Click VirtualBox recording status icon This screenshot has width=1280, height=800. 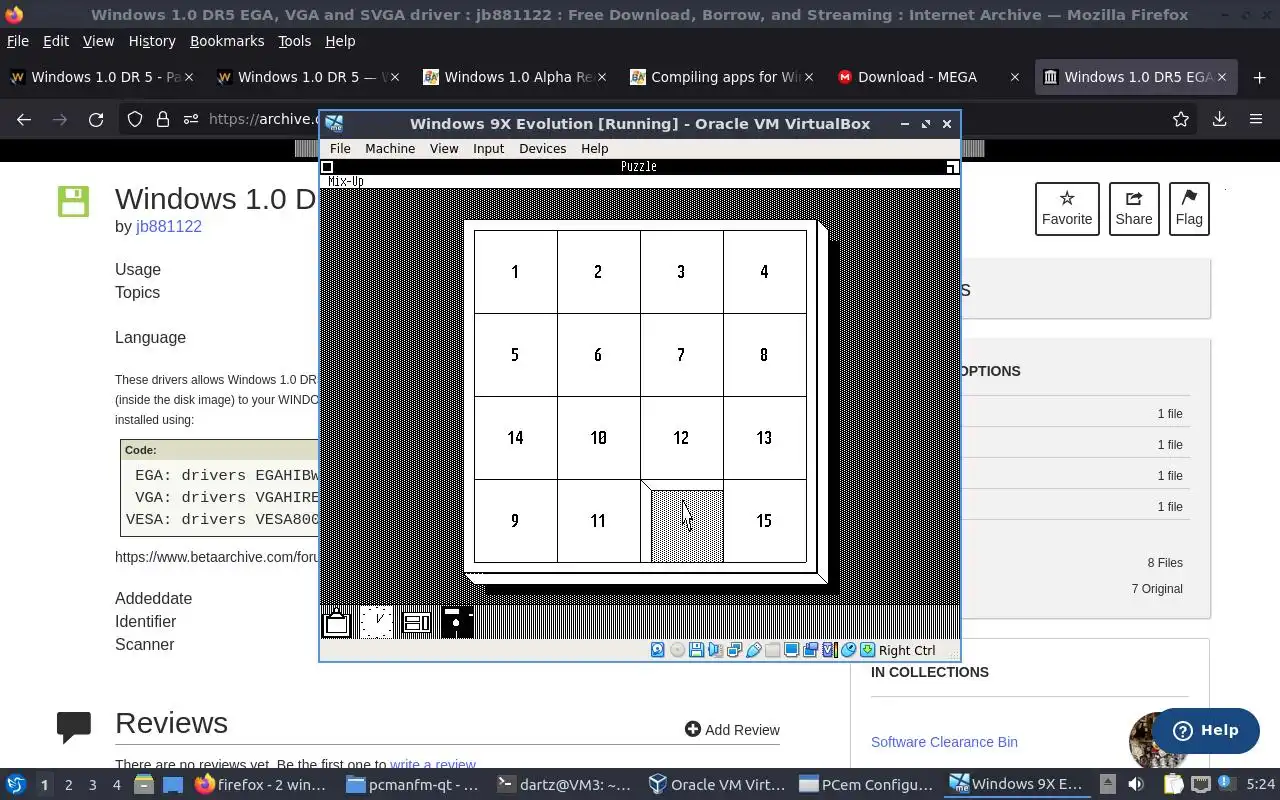810,650
